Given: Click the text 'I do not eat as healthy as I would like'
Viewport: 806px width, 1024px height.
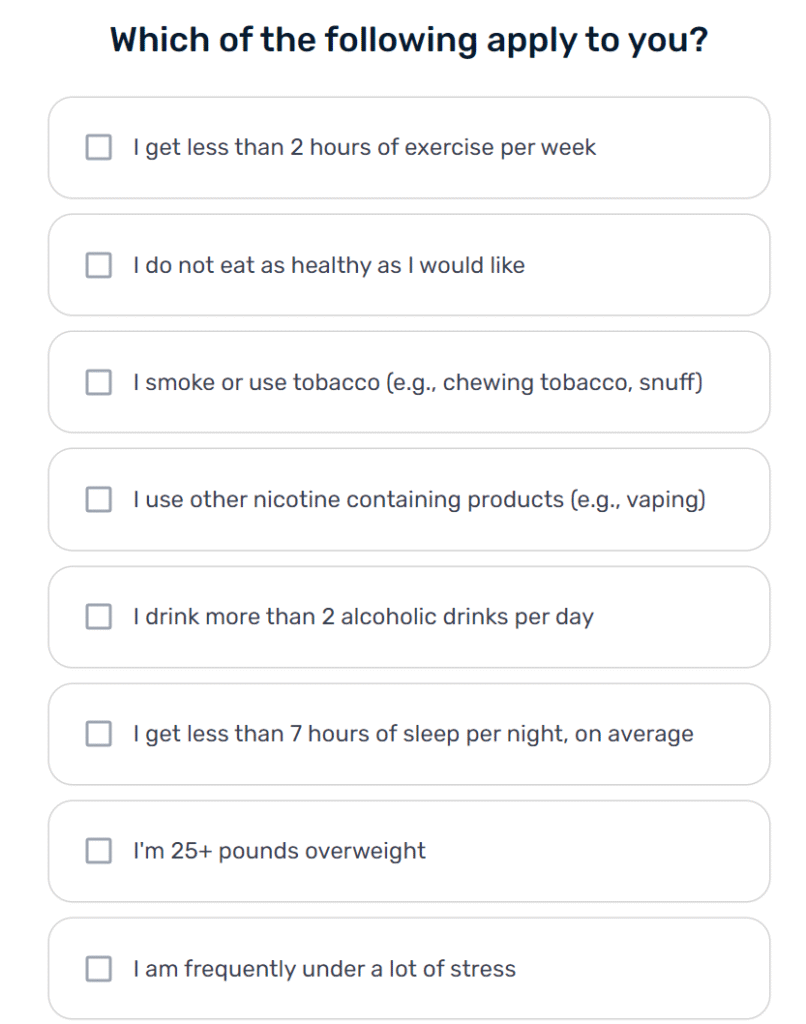Looking at the screenshot, I should pos(329,265).
